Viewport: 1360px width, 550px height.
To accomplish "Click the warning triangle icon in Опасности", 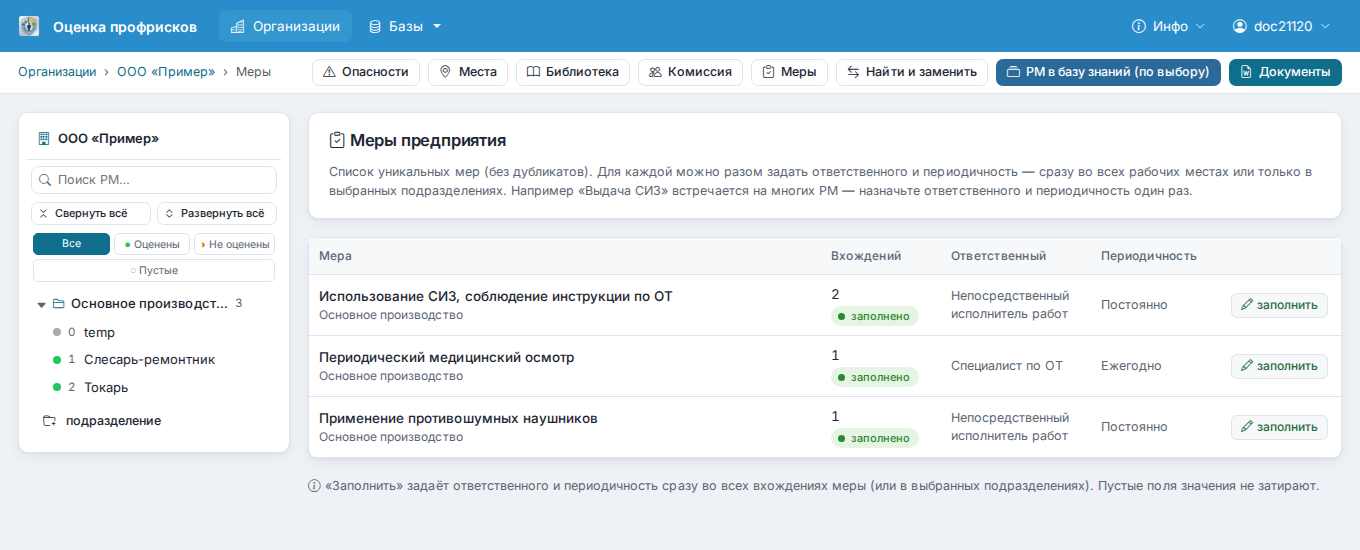I will click(329, 72).
